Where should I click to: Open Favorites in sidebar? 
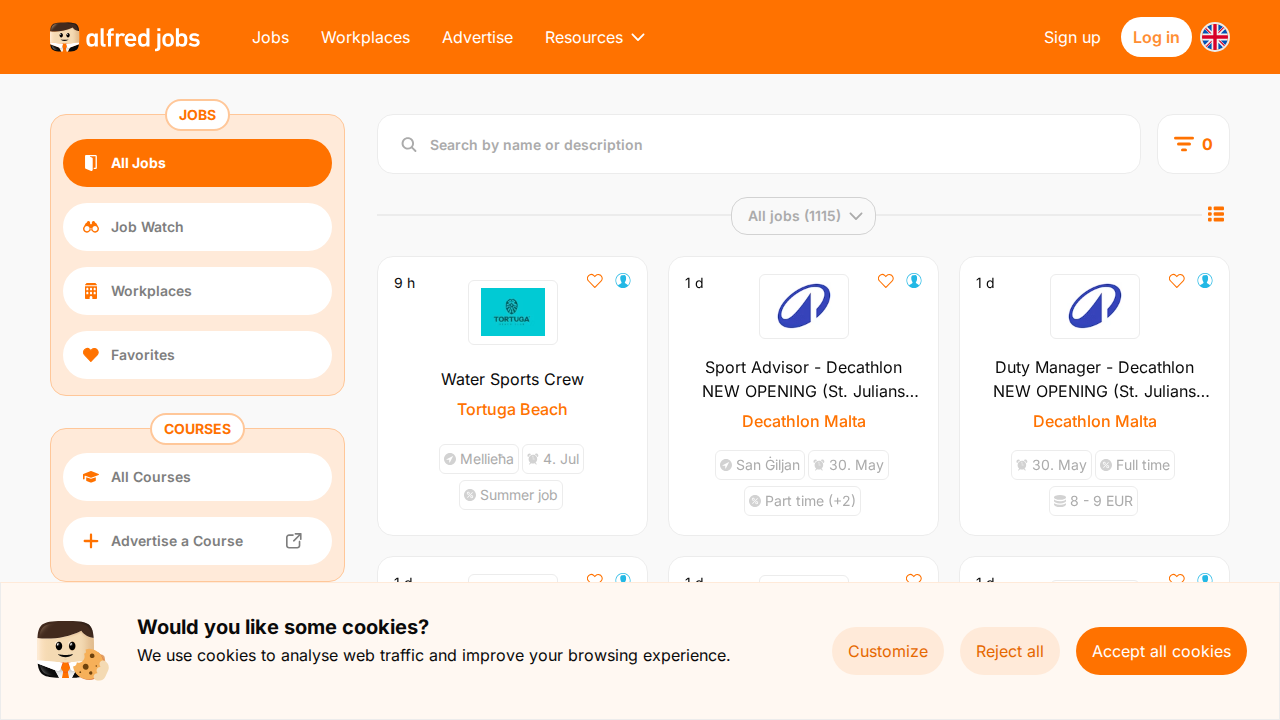point(197,355)
